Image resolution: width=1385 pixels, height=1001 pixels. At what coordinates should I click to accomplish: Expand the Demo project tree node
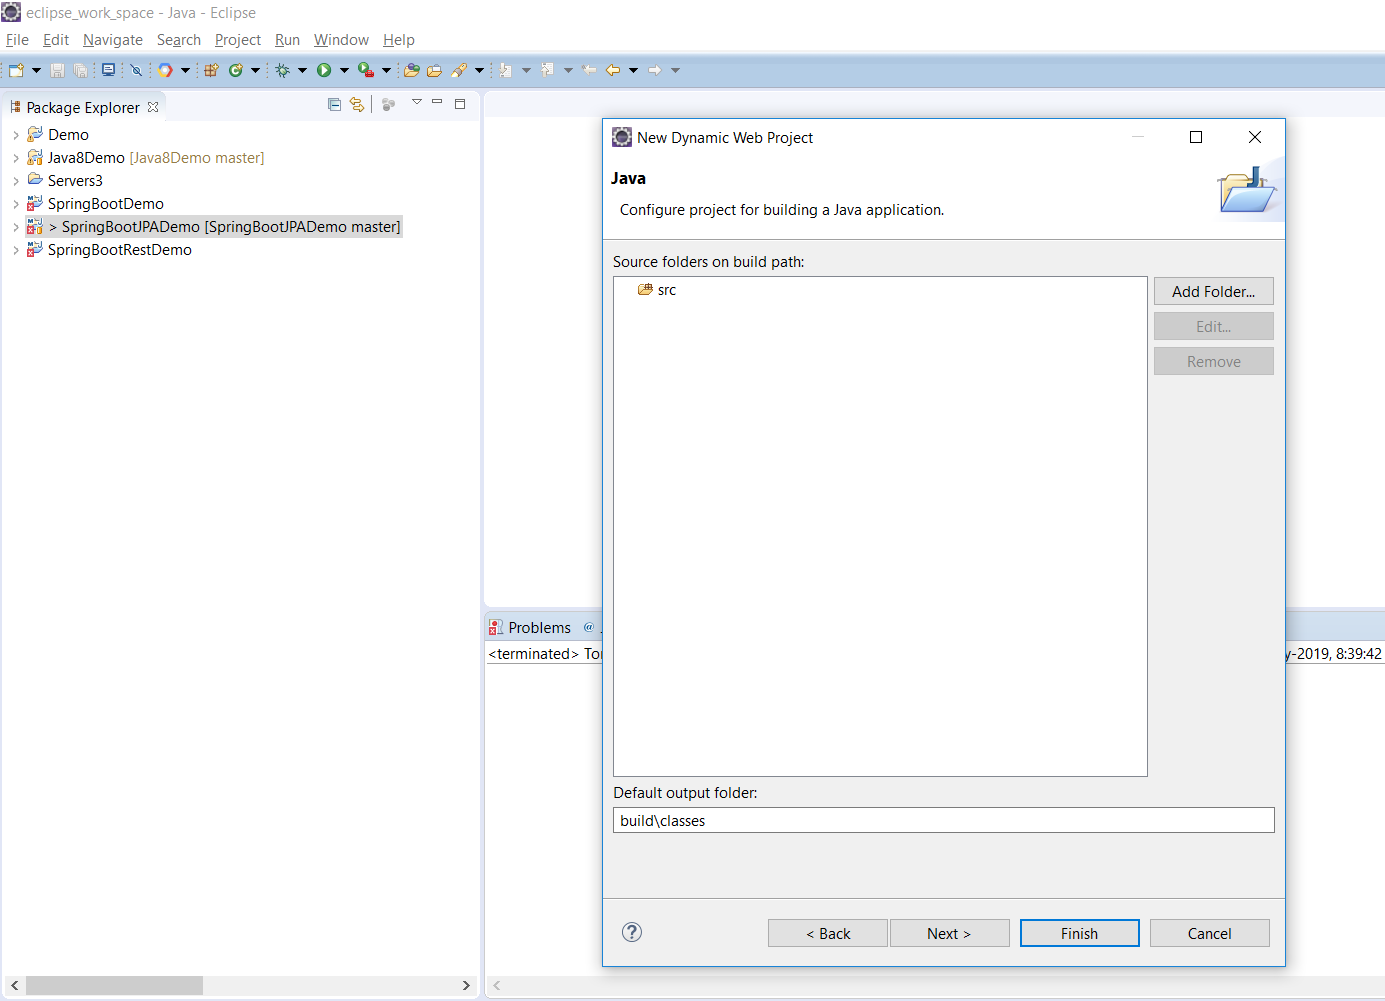(x=16, y=135)
